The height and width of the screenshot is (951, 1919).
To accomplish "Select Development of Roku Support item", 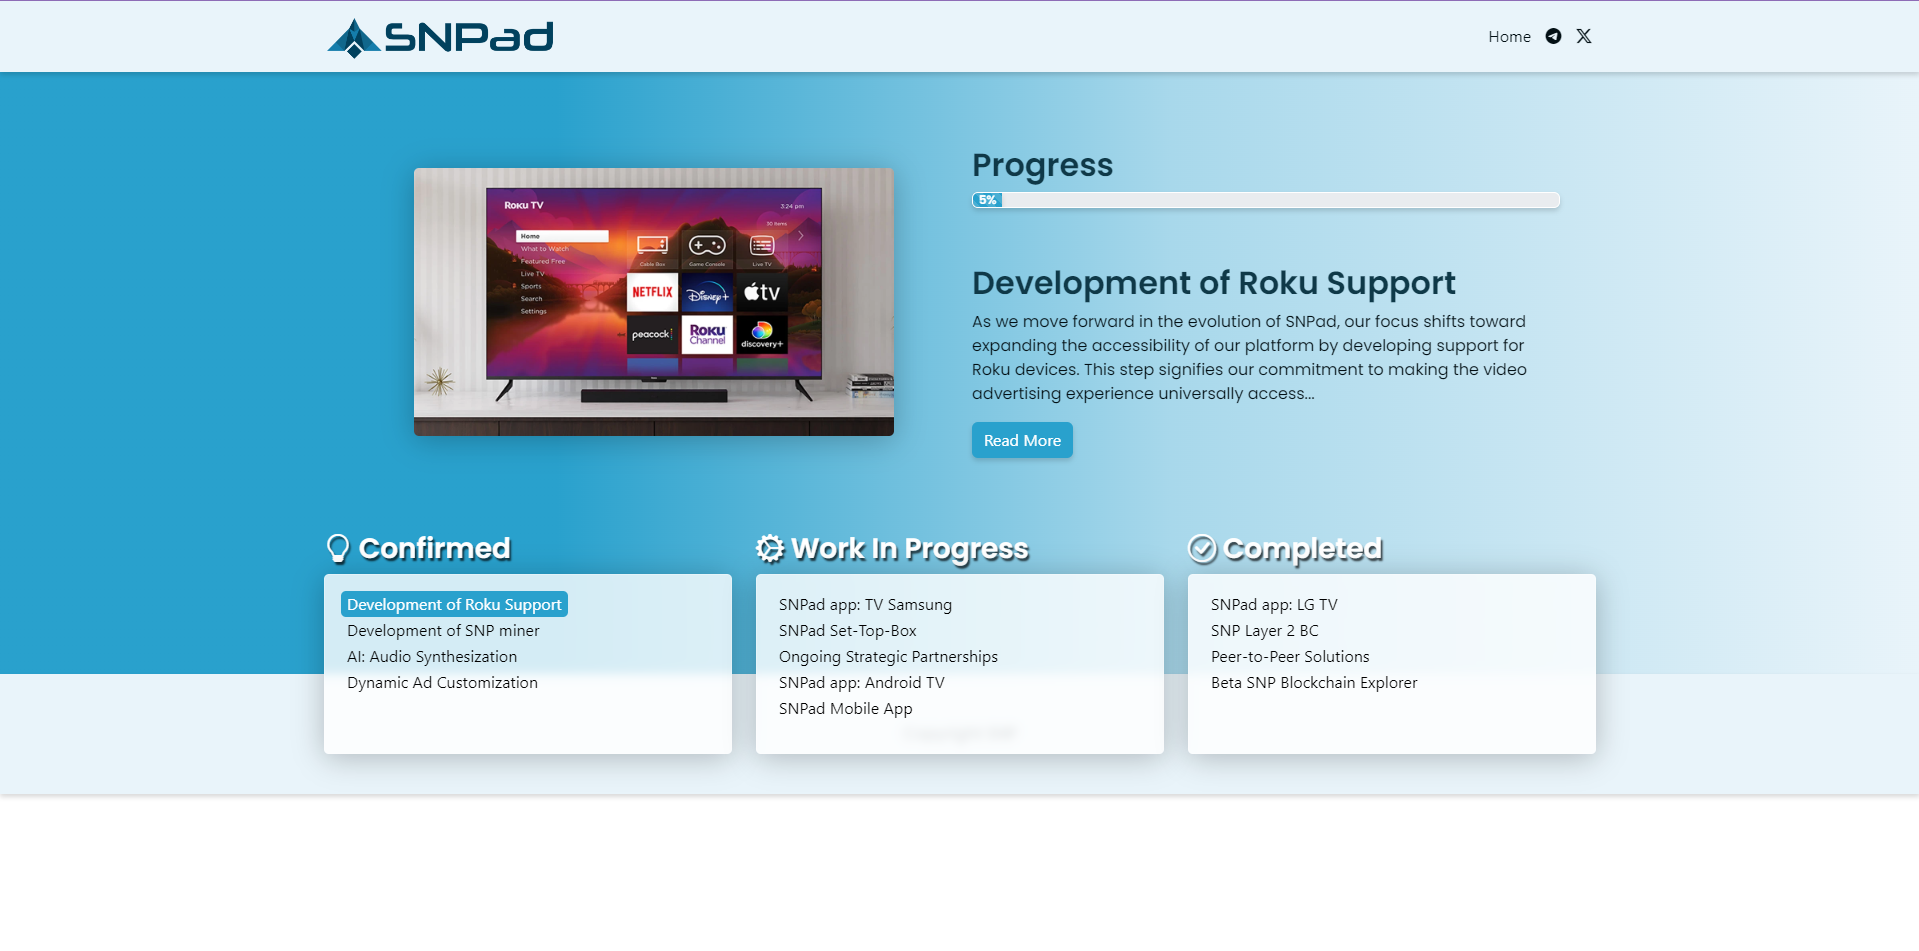I will point(454,605).
